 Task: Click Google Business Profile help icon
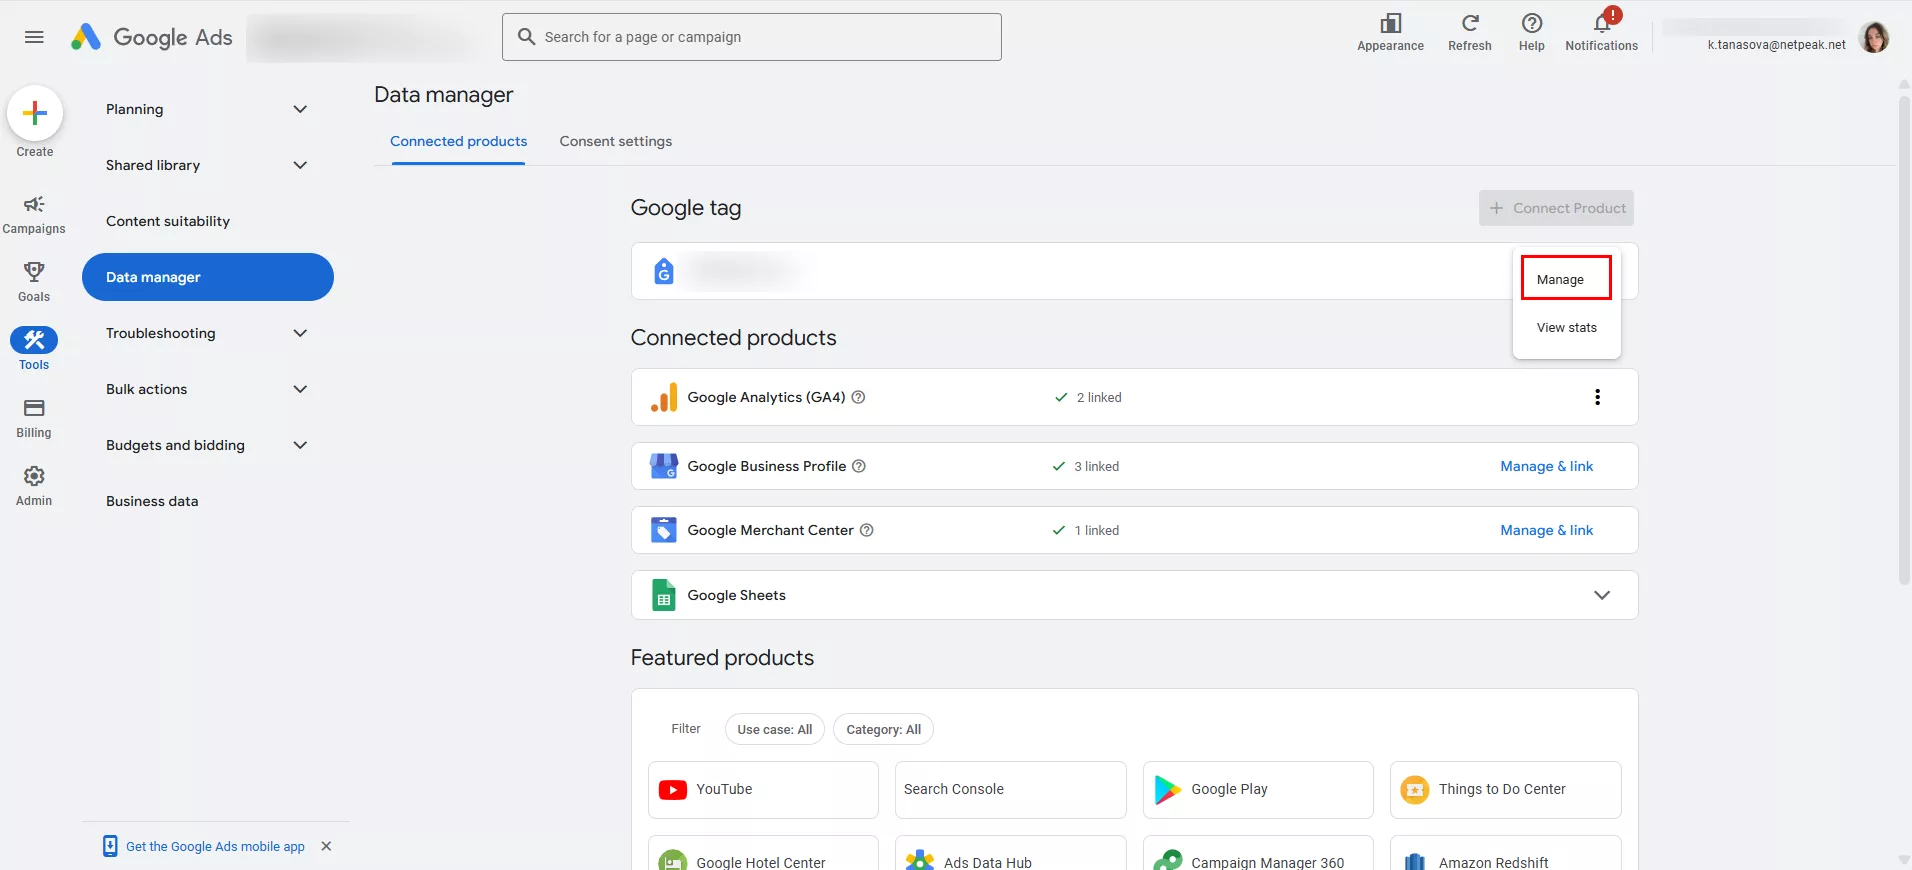click(859, 466)
